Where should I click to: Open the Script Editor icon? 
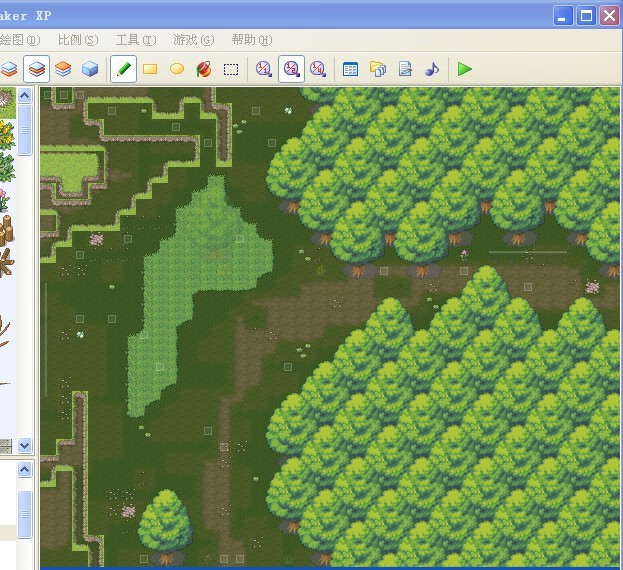click(x=405, y=69)
